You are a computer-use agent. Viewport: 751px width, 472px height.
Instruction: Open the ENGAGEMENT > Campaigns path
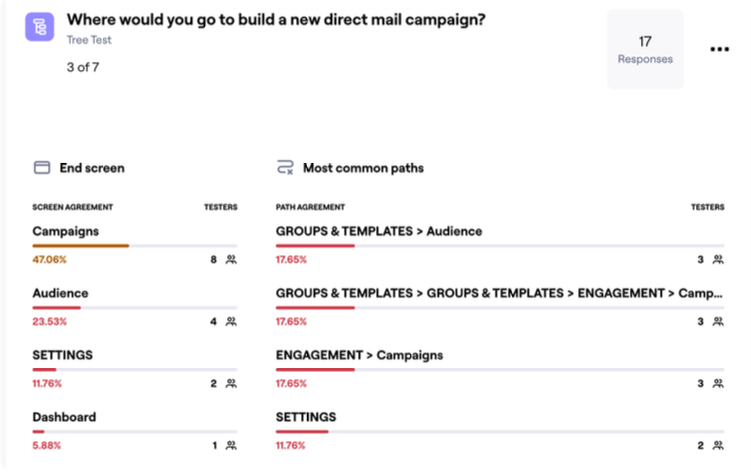pos(359,355)
